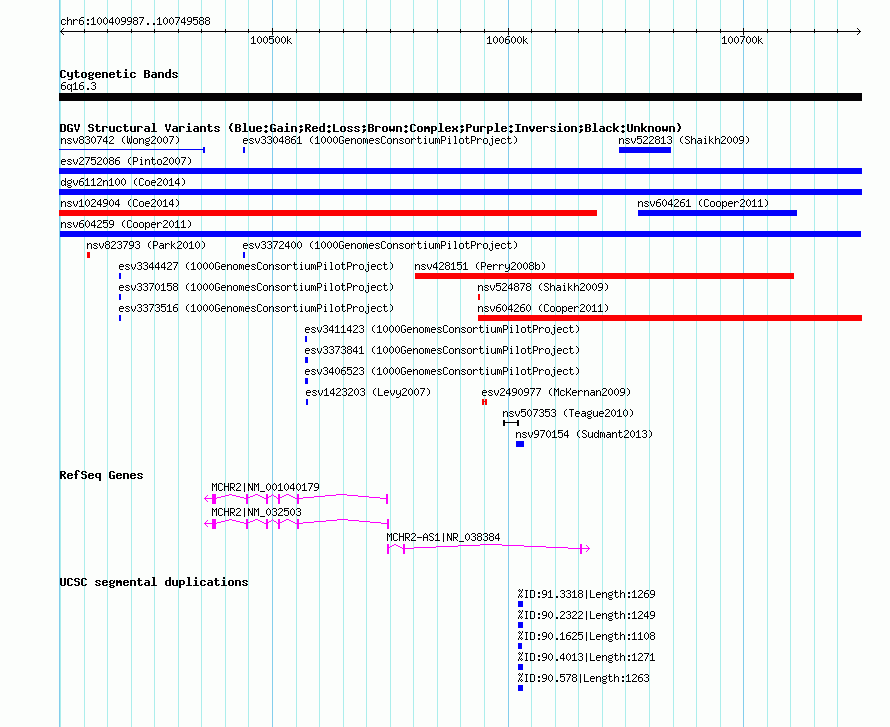890x727 pixels.
Task: Select segmental duplication %ID:90.578 Length:1263
Action: click(583, 678)
